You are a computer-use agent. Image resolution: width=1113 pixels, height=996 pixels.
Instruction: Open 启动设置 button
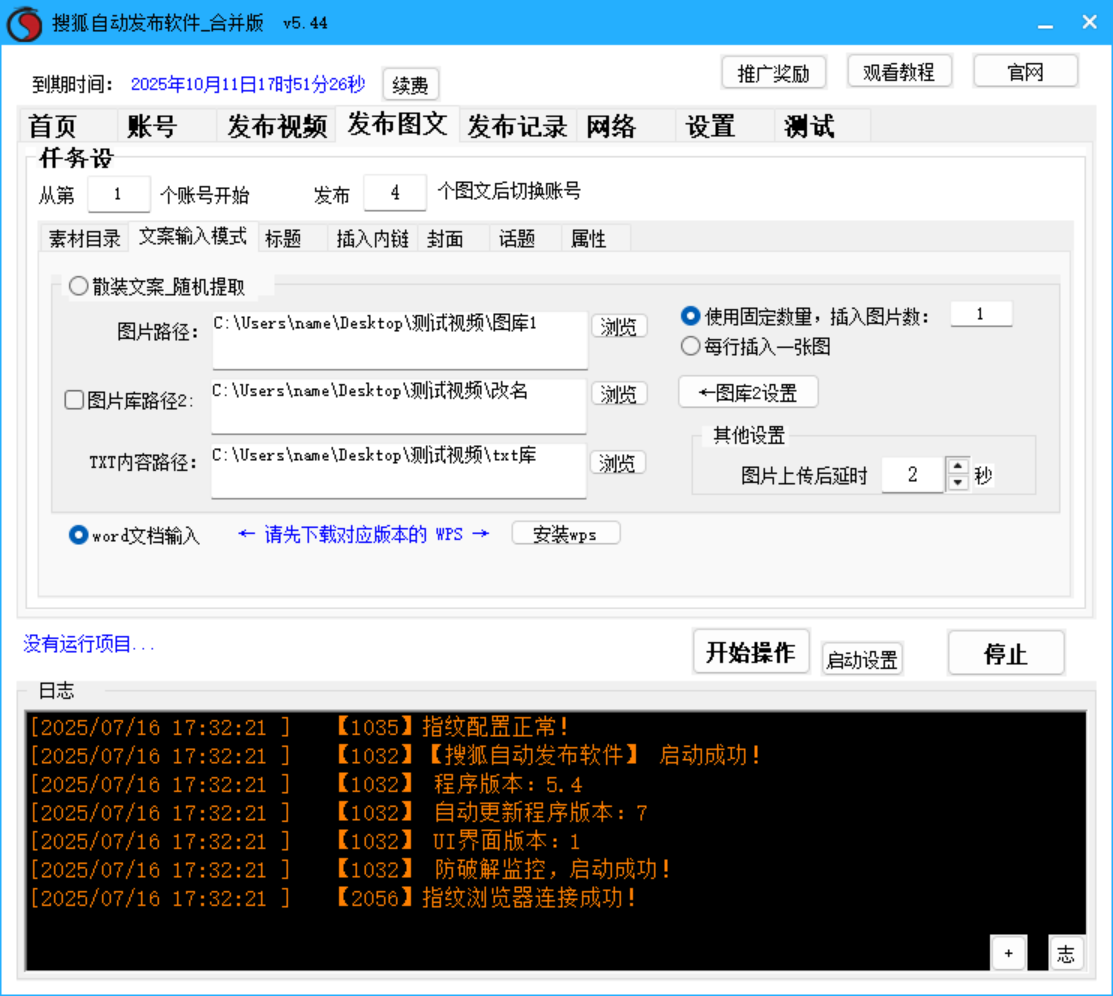(862, 660)
